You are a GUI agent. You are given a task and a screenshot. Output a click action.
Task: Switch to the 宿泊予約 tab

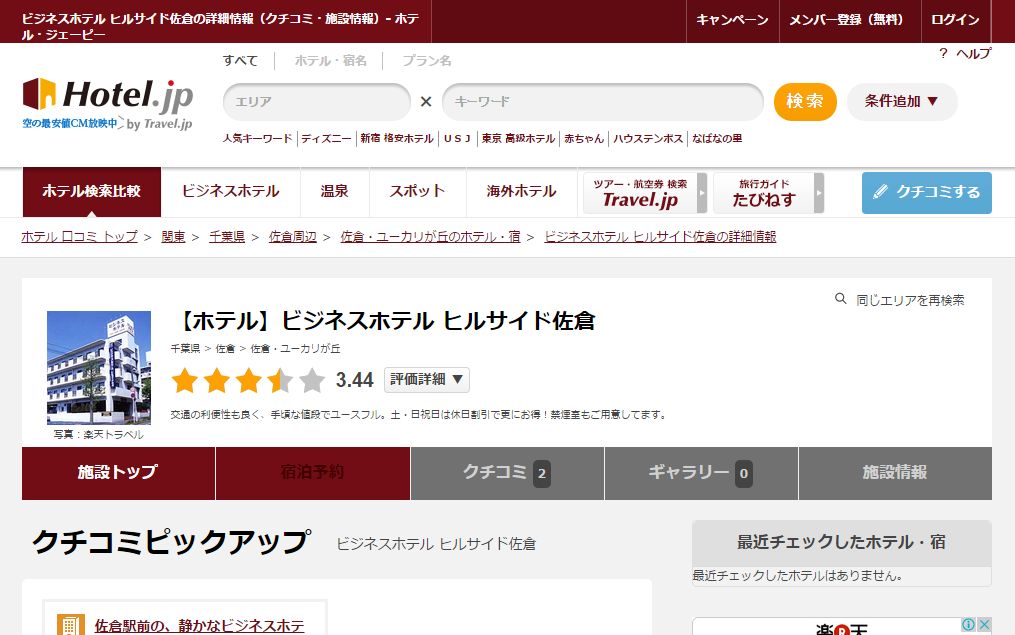[x=313, y=473]
